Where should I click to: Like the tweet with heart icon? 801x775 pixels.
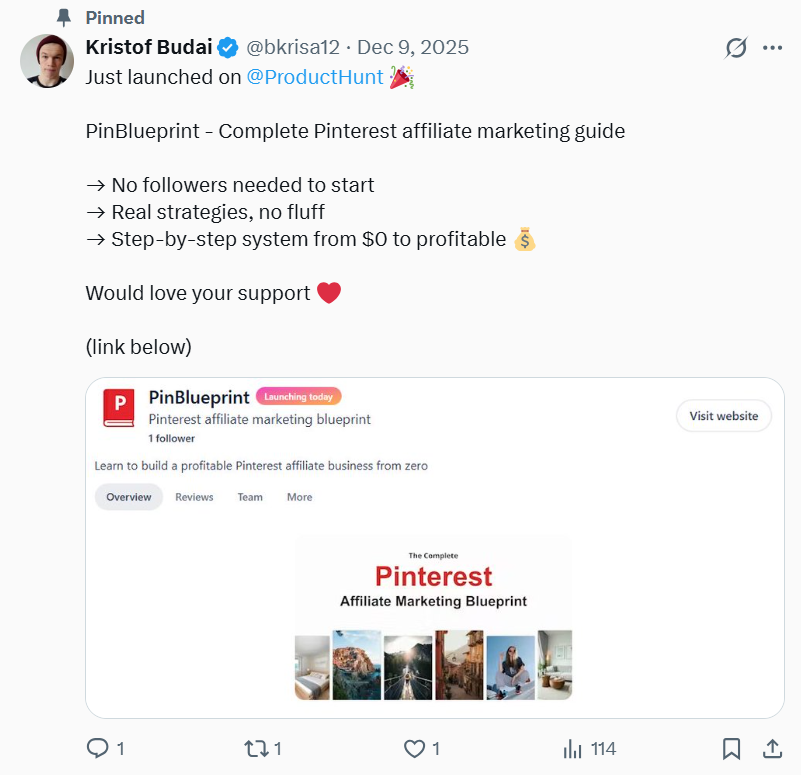click(x=414, y=748)
